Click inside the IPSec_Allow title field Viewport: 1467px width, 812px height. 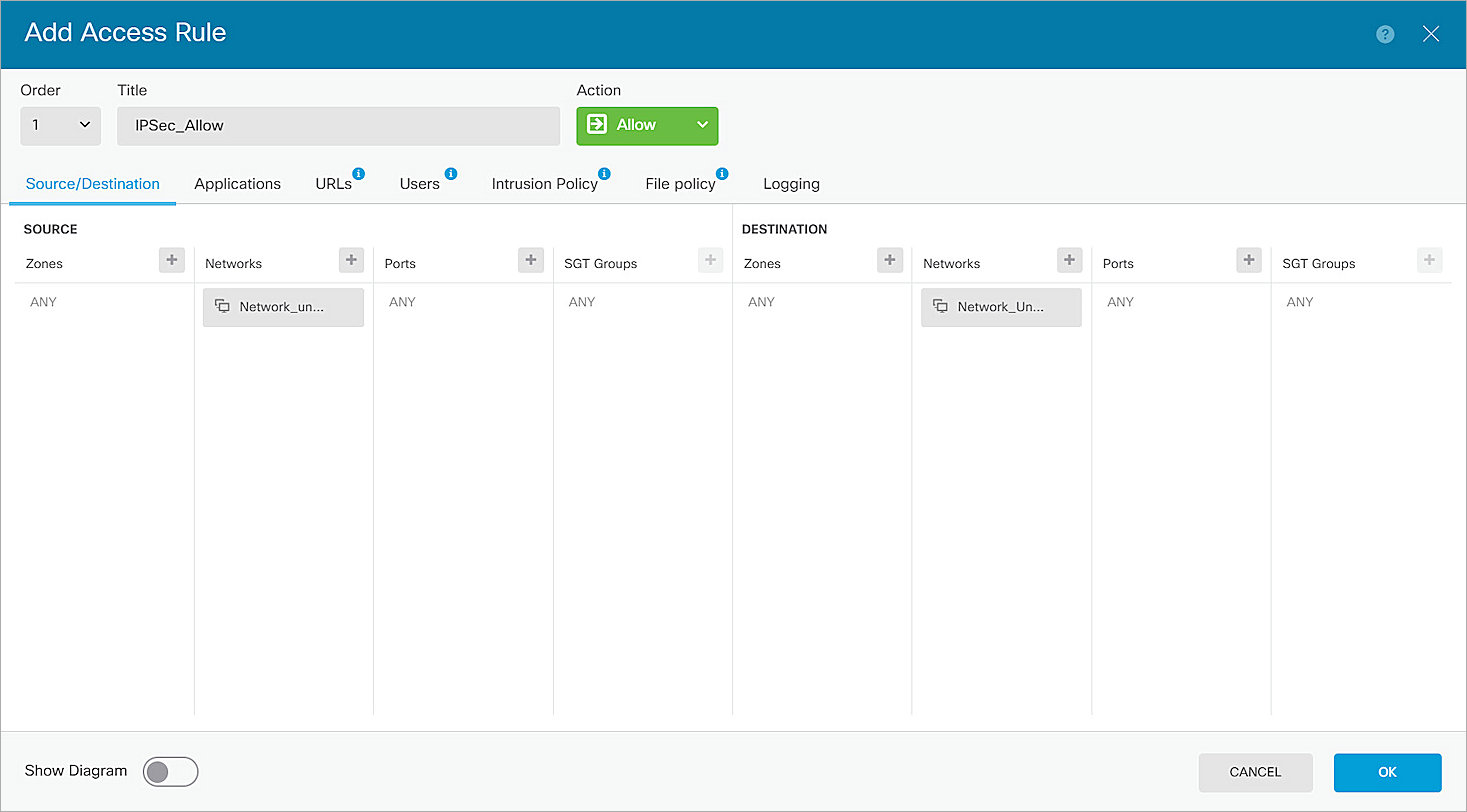[x=338, y=125]
